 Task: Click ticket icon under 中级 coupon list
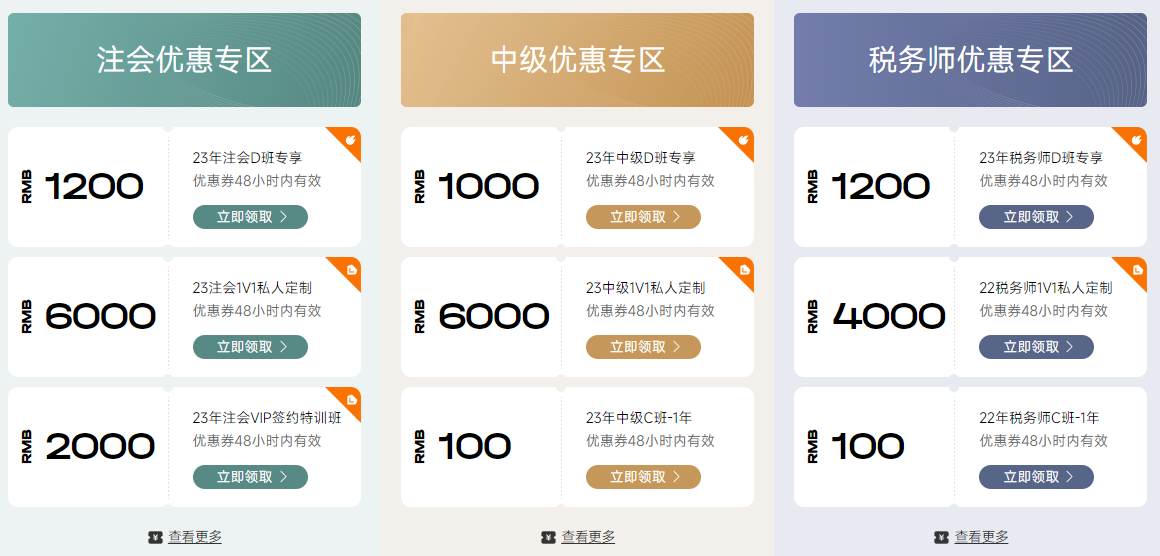[x=548, y=537]
